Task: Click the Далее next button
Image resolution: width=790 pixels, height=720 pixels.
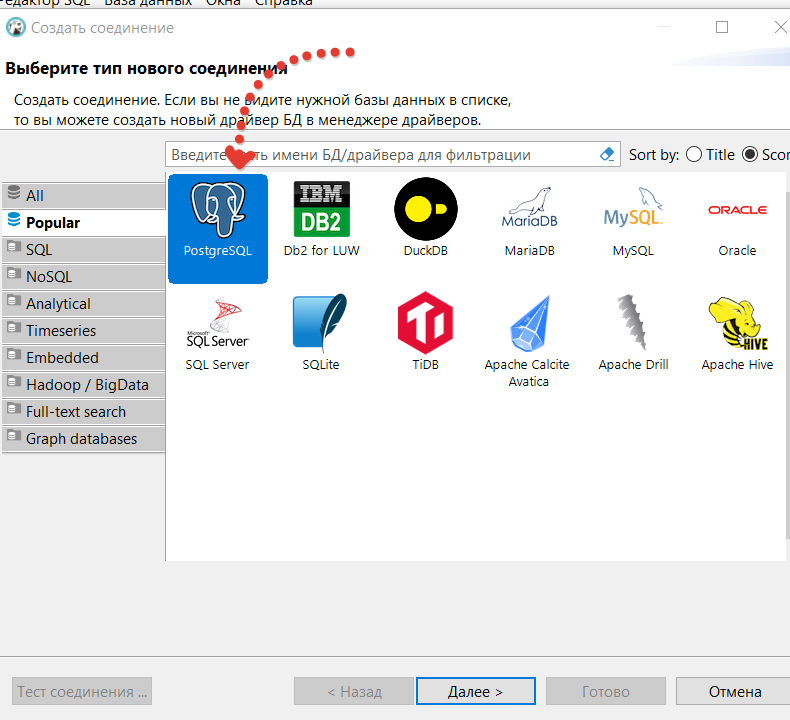Action: pyautogui.click(x=475, y=691)
